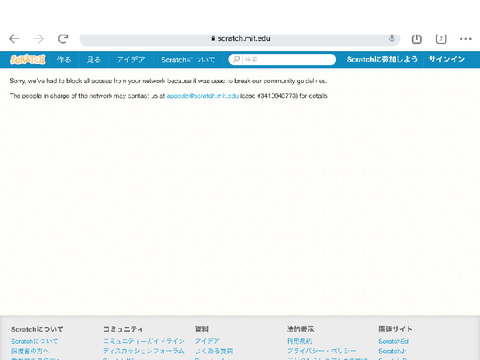Open the tab switcher showing the tab count
The image size is (480, 360).
441,39
